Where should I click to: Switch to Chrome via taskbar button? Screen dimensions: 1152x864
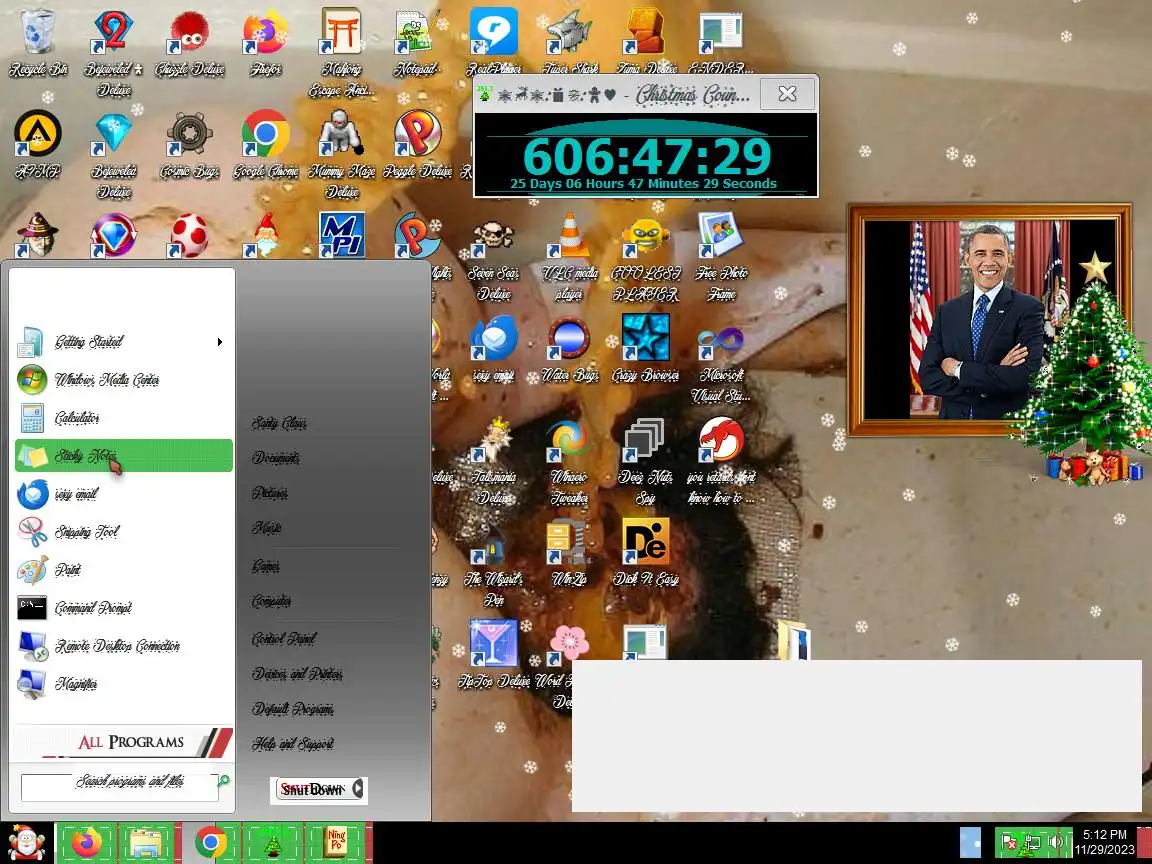[x=211, y=843]
